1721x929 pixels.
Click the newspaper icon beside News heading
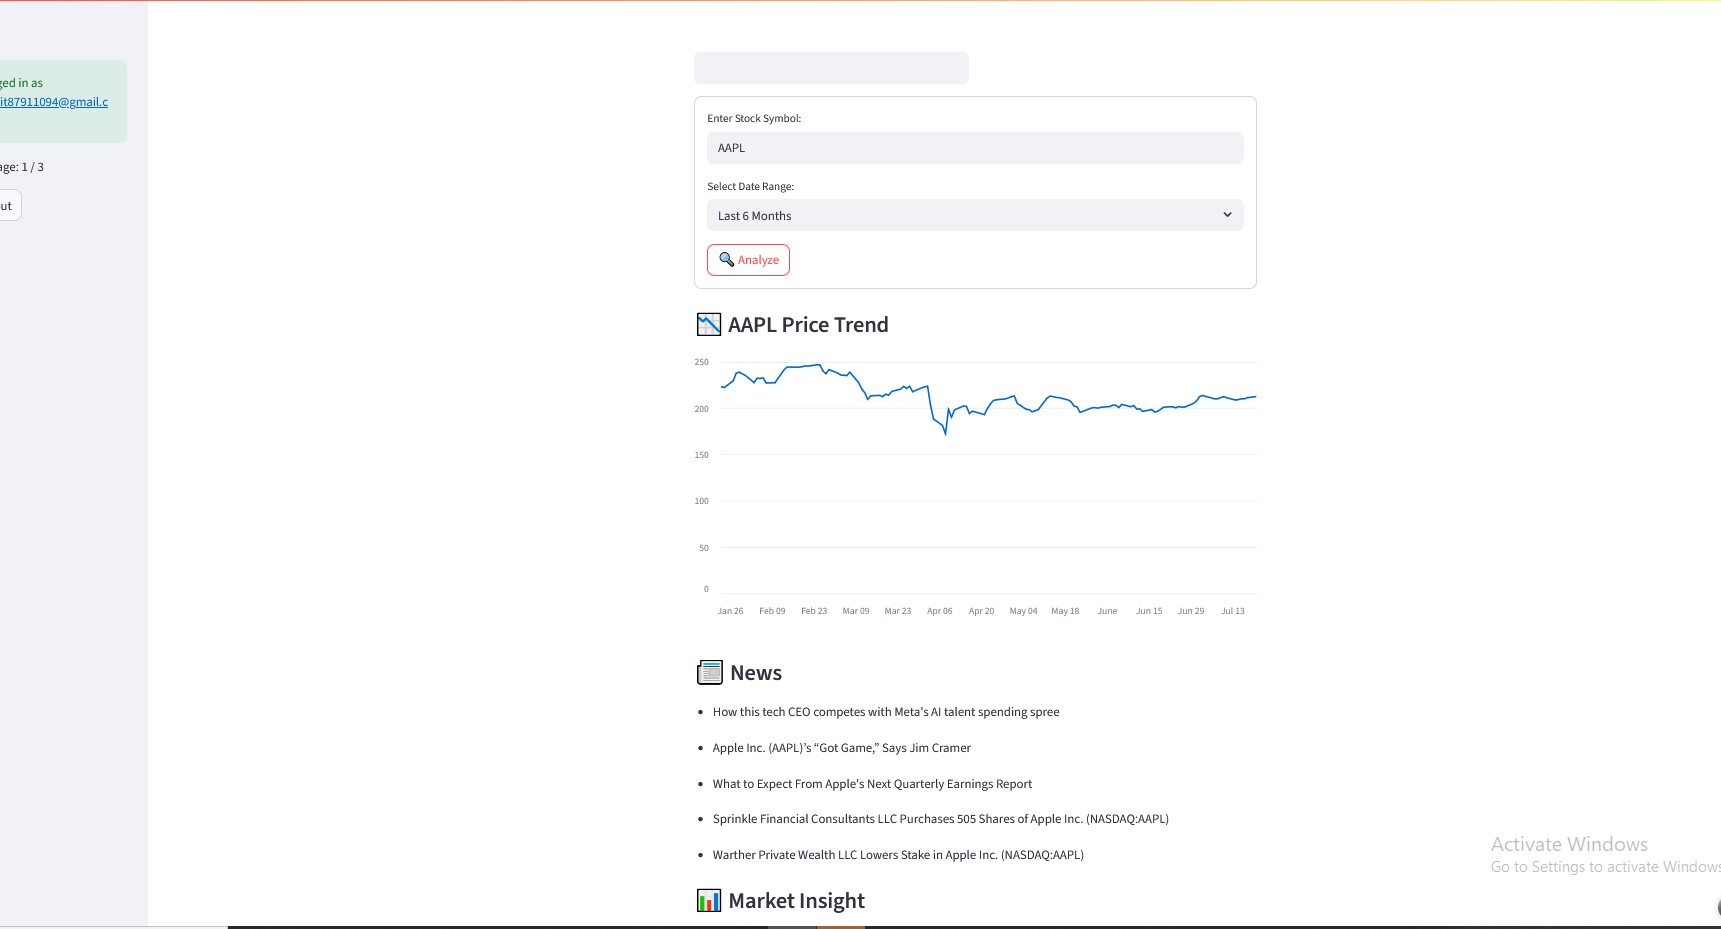[x=709, y=673]
